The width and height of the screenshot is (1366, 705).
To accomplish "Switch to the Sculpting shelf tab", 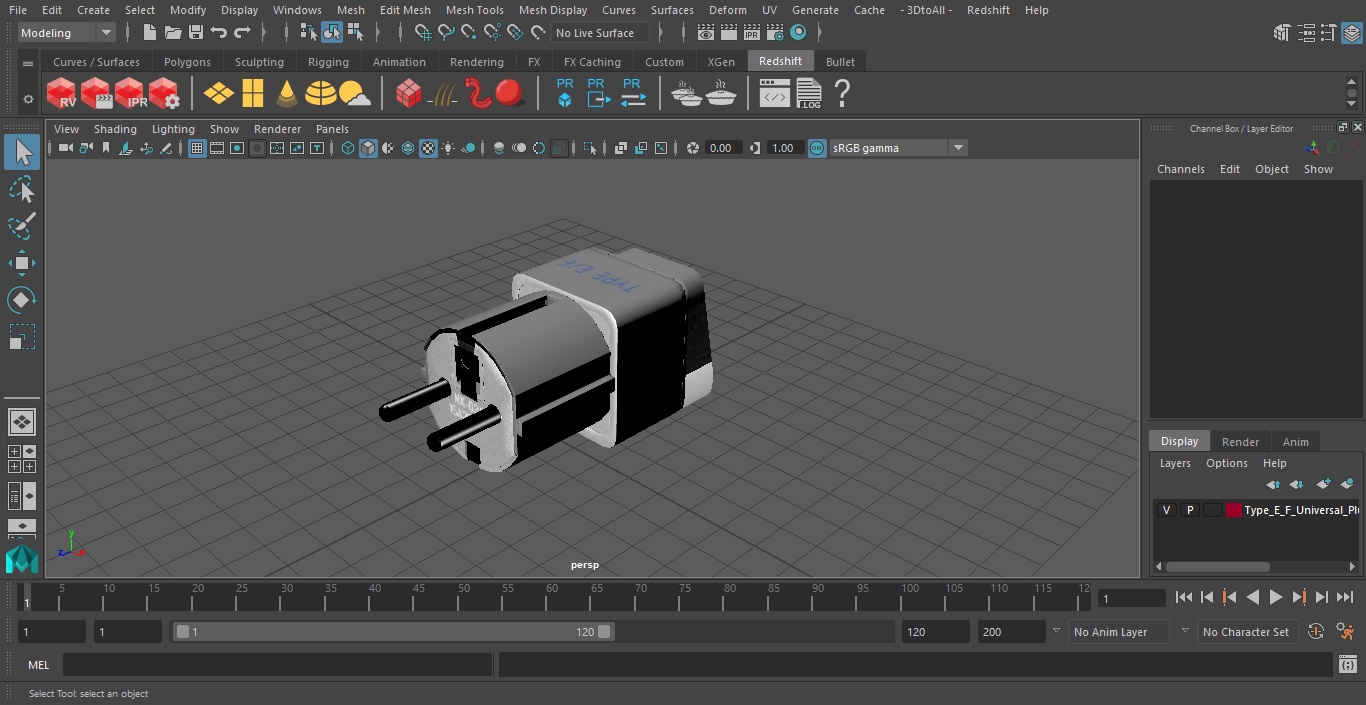I will (x=259, y=62).
